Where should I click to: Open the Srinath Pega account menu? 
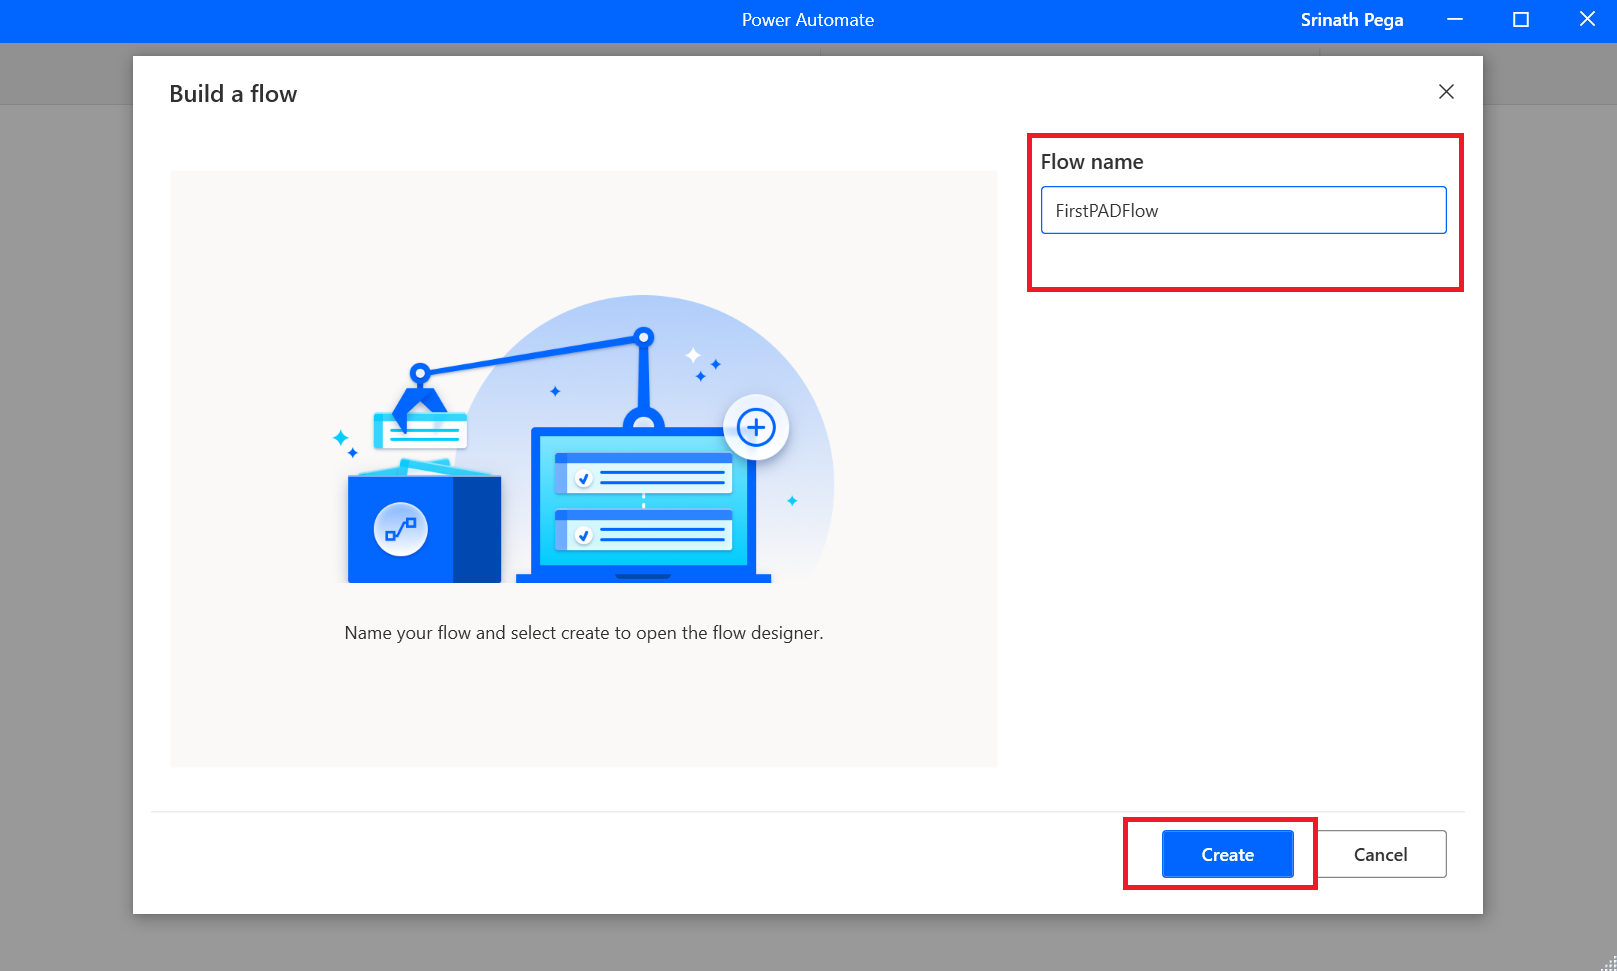coord(1351,20)
